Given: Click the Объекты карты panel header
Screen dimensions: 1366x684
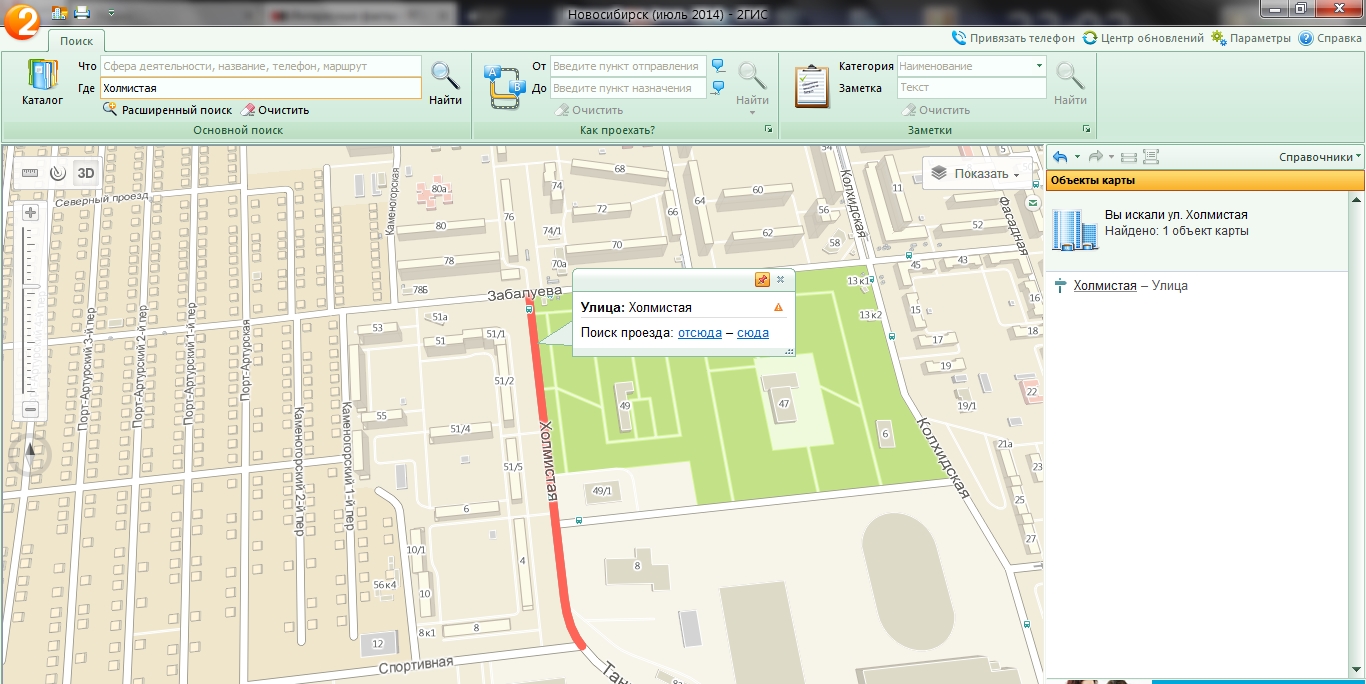Looking at the screenshot, I should coord(1205,181).
